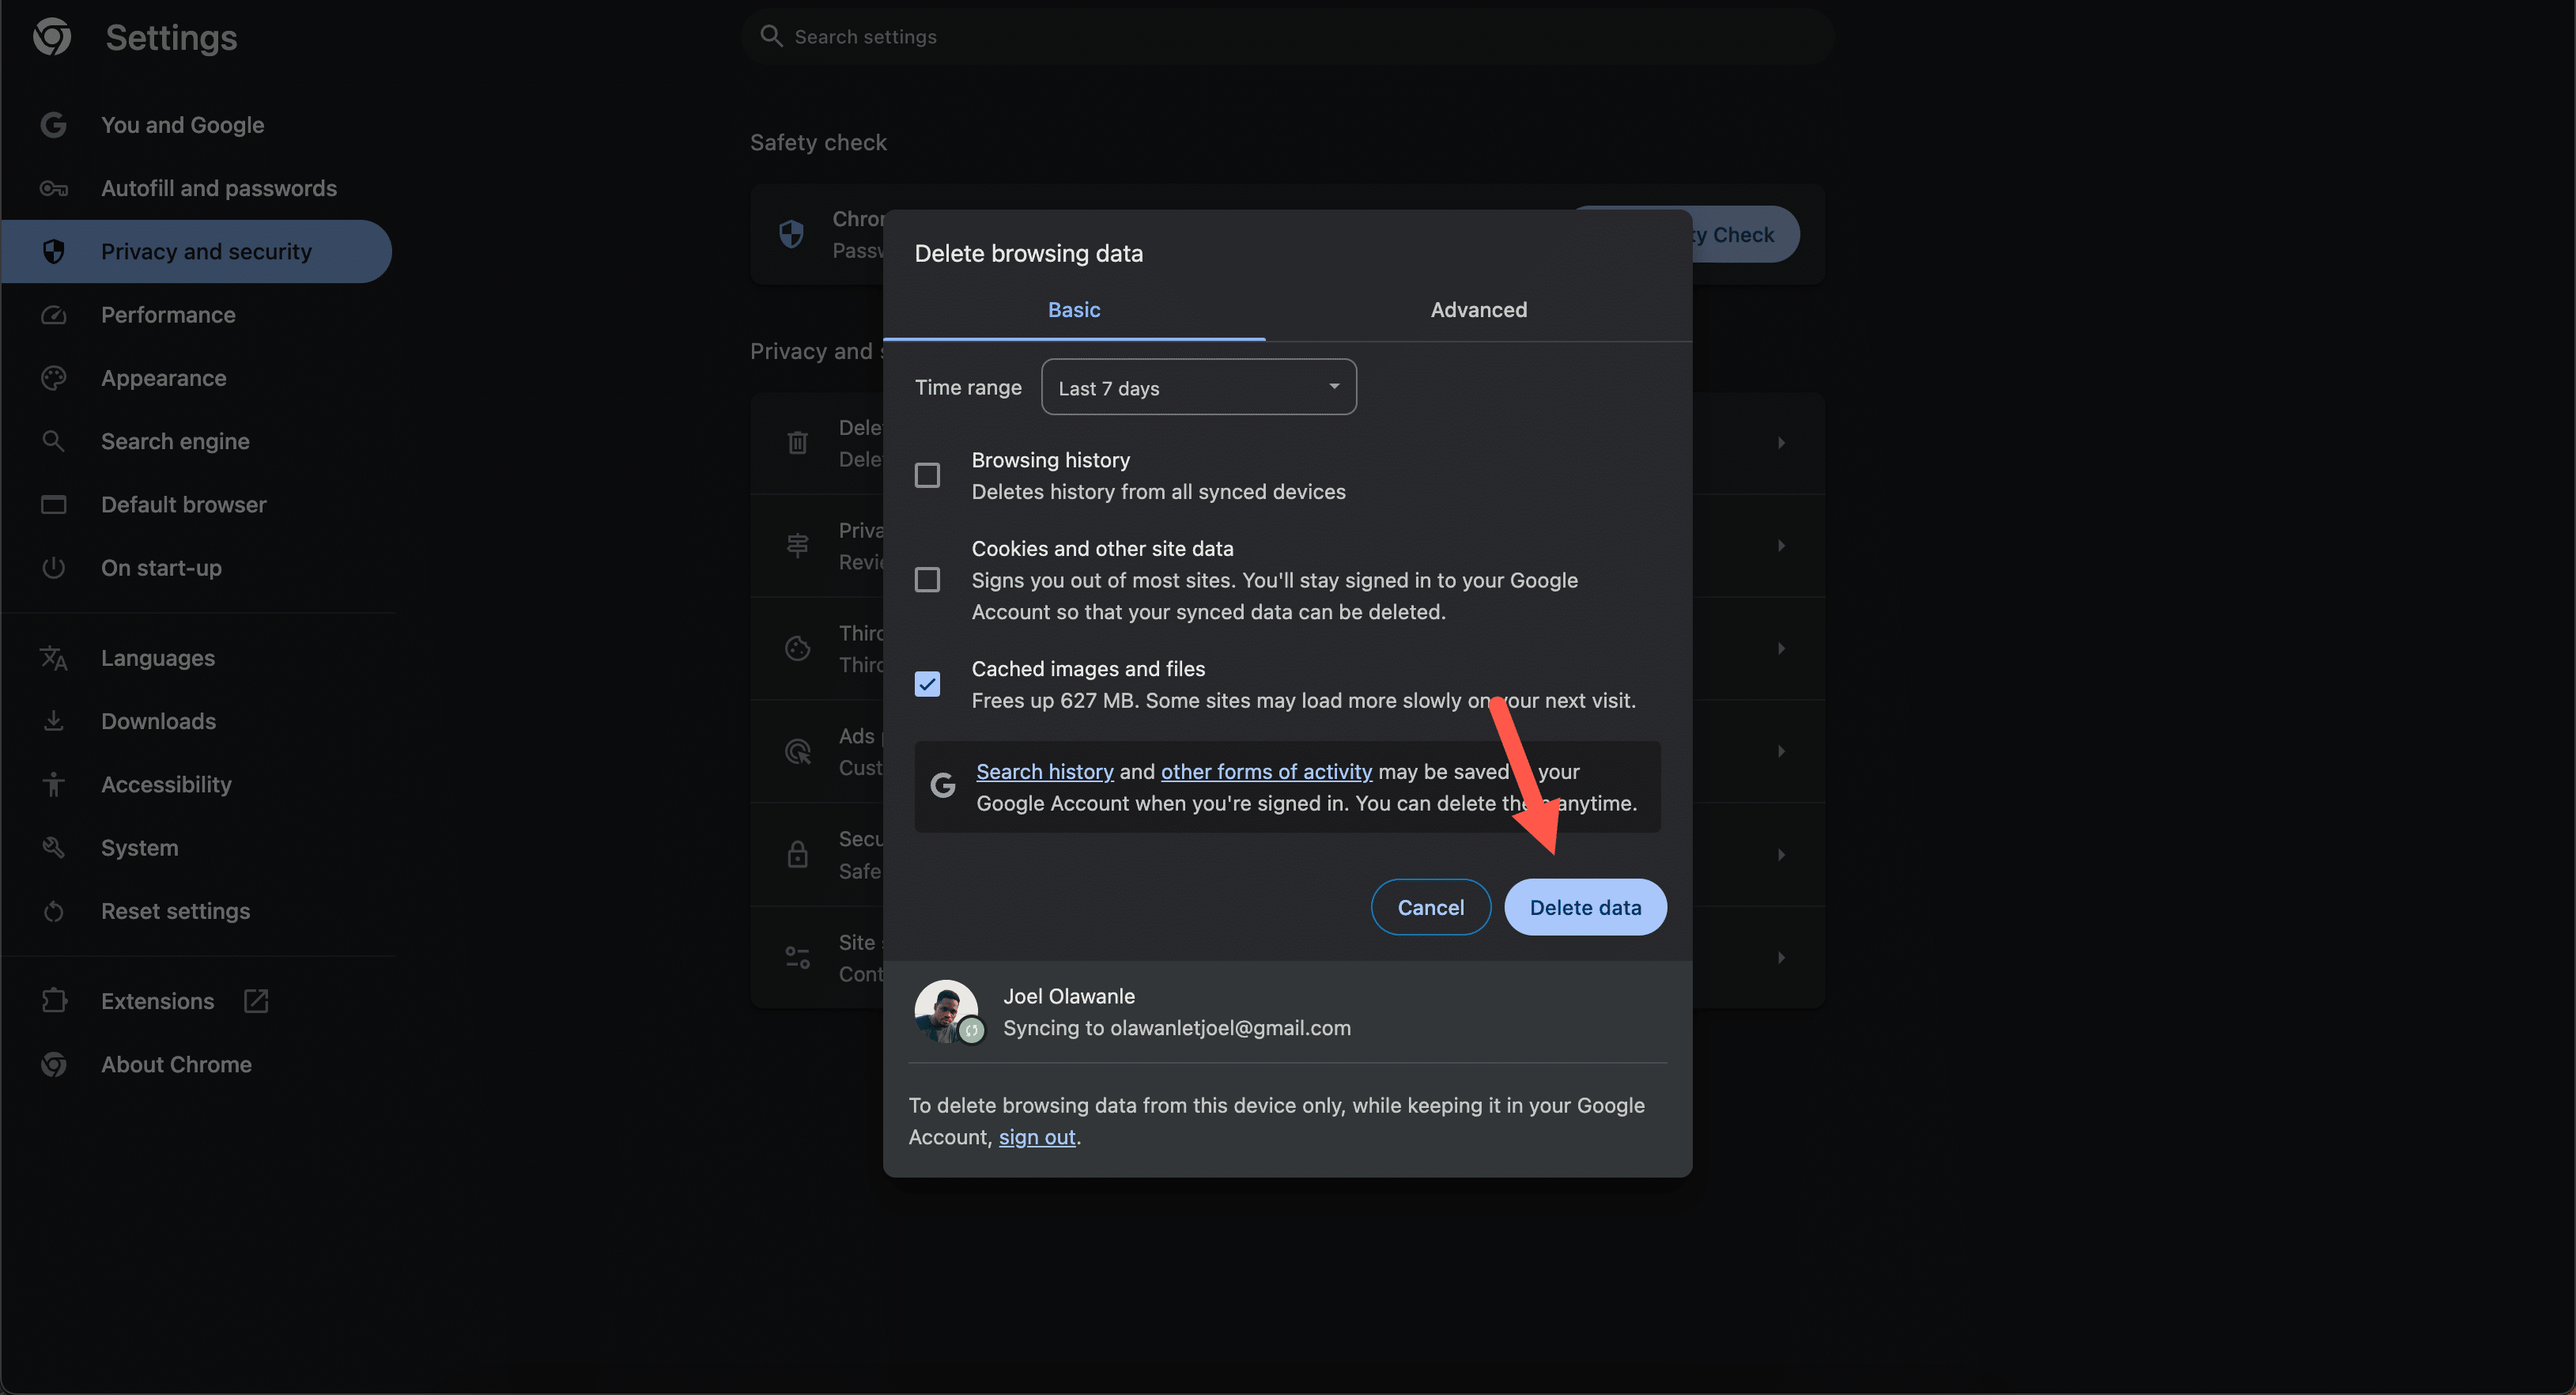
Task: Click into the Search settings field
Action: (1288, 37)
